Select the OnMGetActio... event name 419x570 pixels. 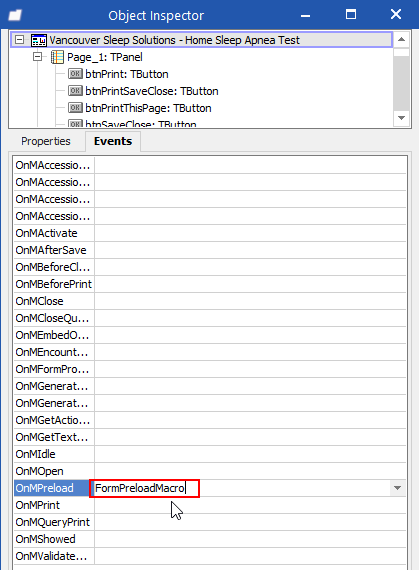(52, 420)
